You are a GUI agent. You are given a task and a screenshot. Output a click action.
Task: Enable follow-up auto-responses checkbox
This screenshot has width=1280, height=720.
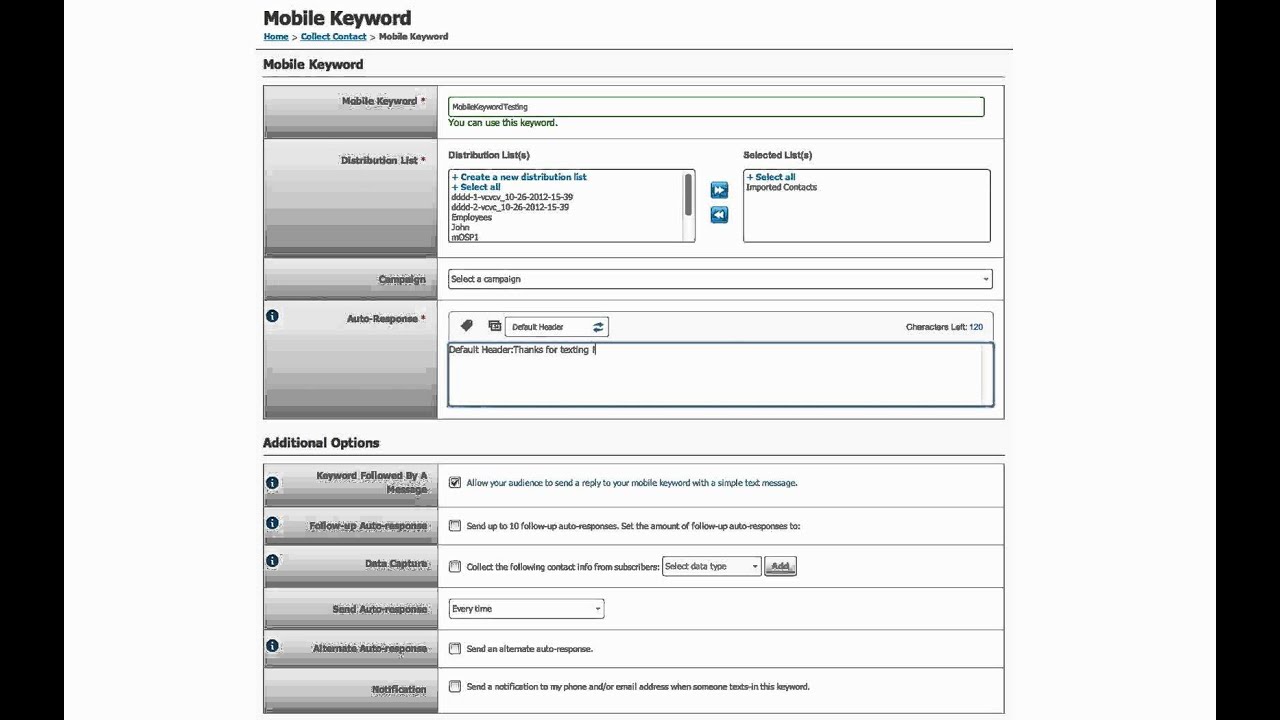coord(455,526)
